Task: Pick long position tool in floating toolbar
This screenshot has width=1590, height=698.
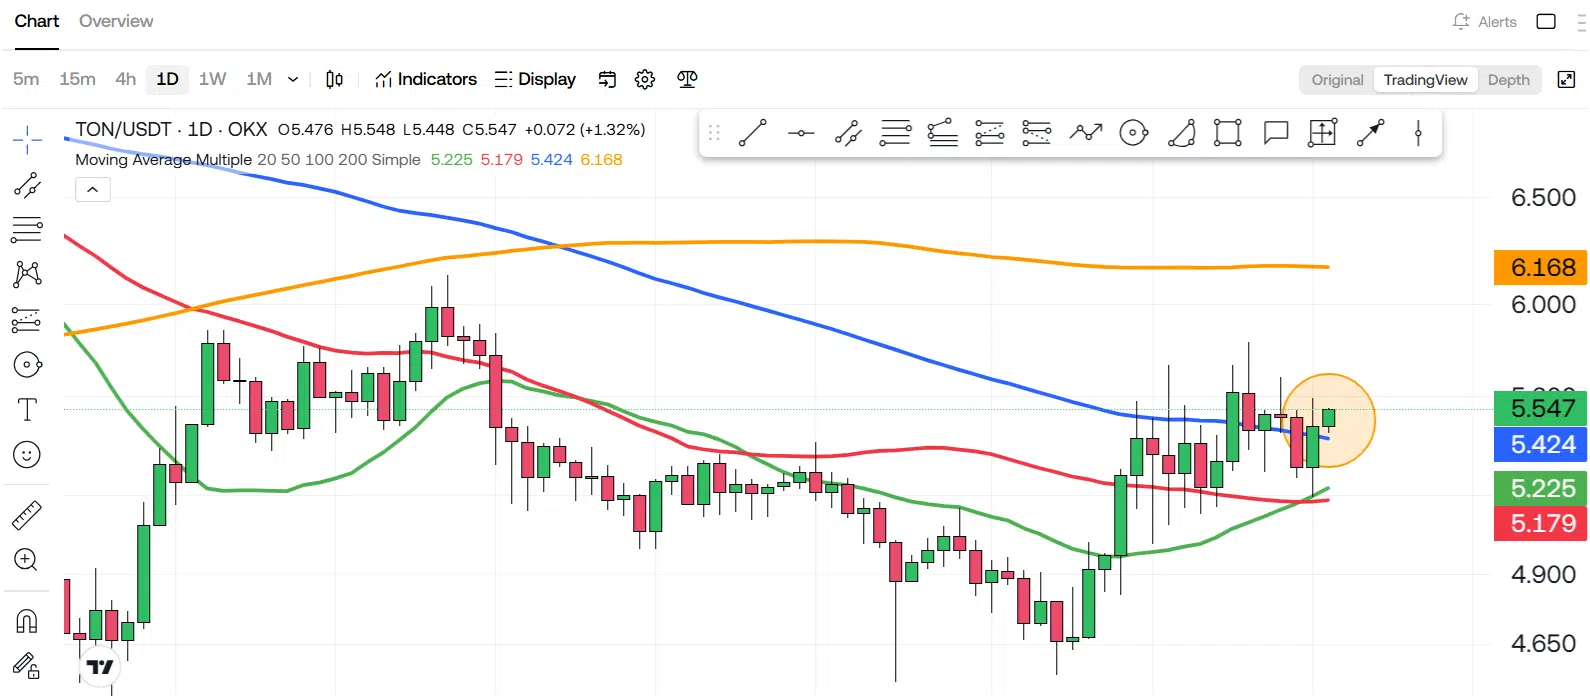Action: click(989, 133)
